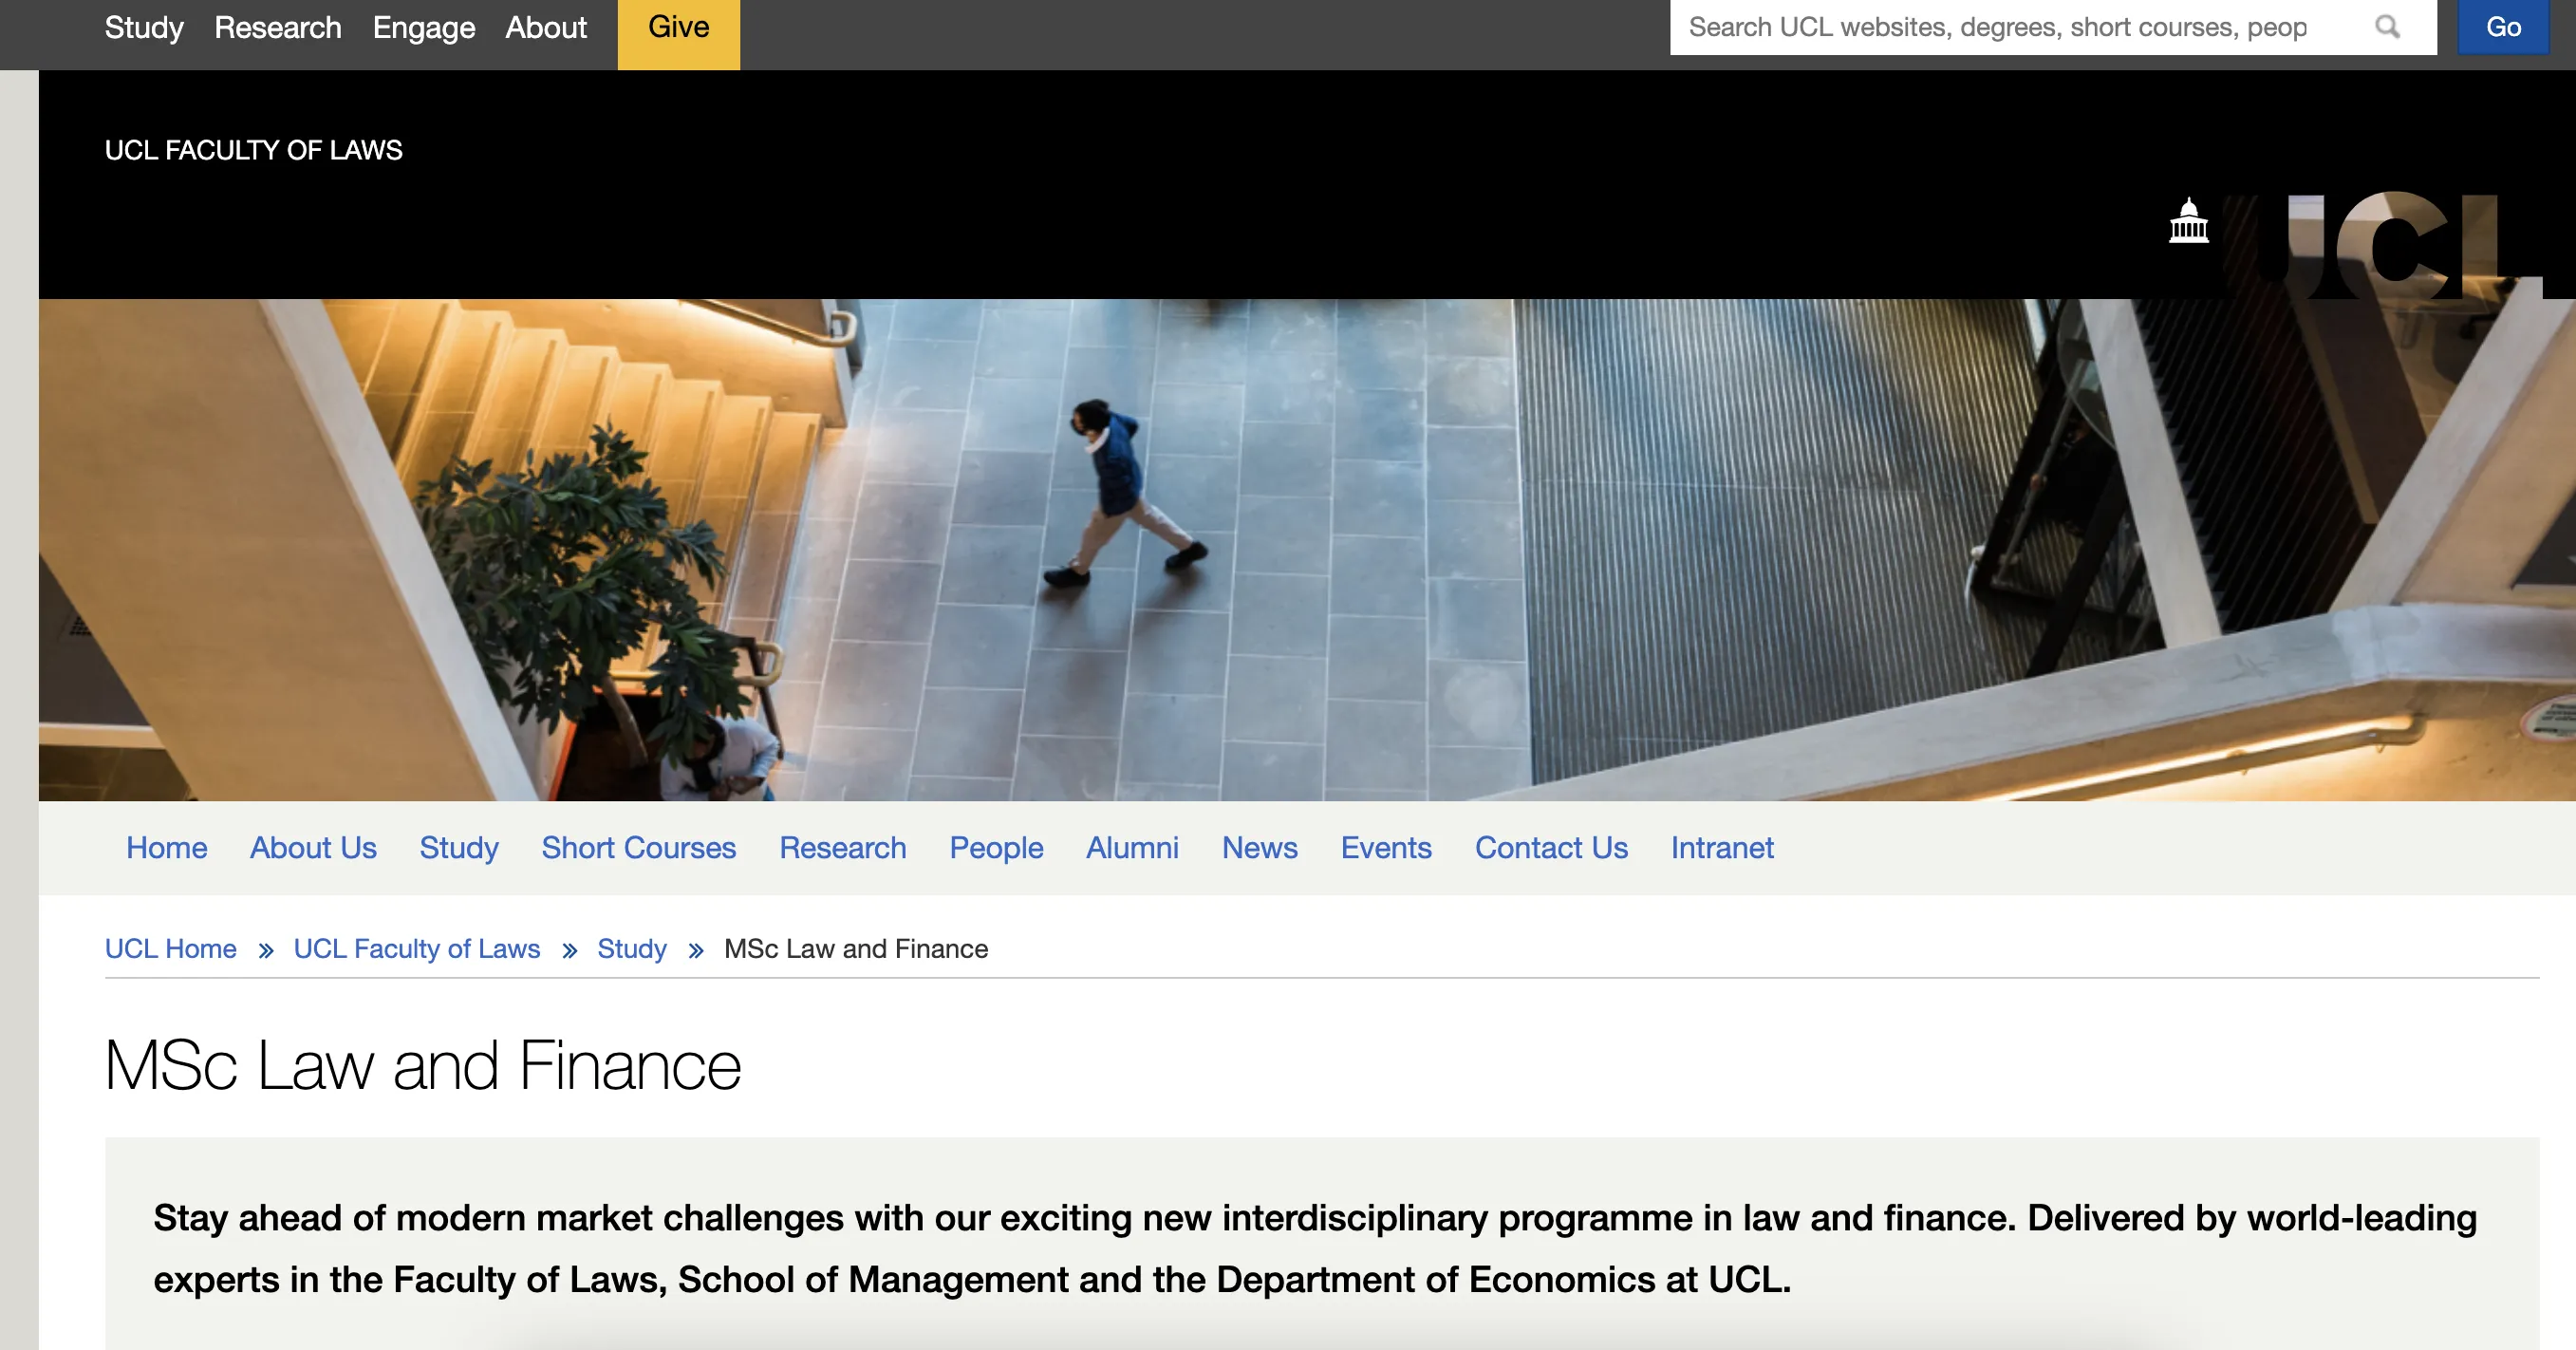Select Engage in the top menu
The width and height of the screenshot is (2576, 1350).
coord(423,28)
